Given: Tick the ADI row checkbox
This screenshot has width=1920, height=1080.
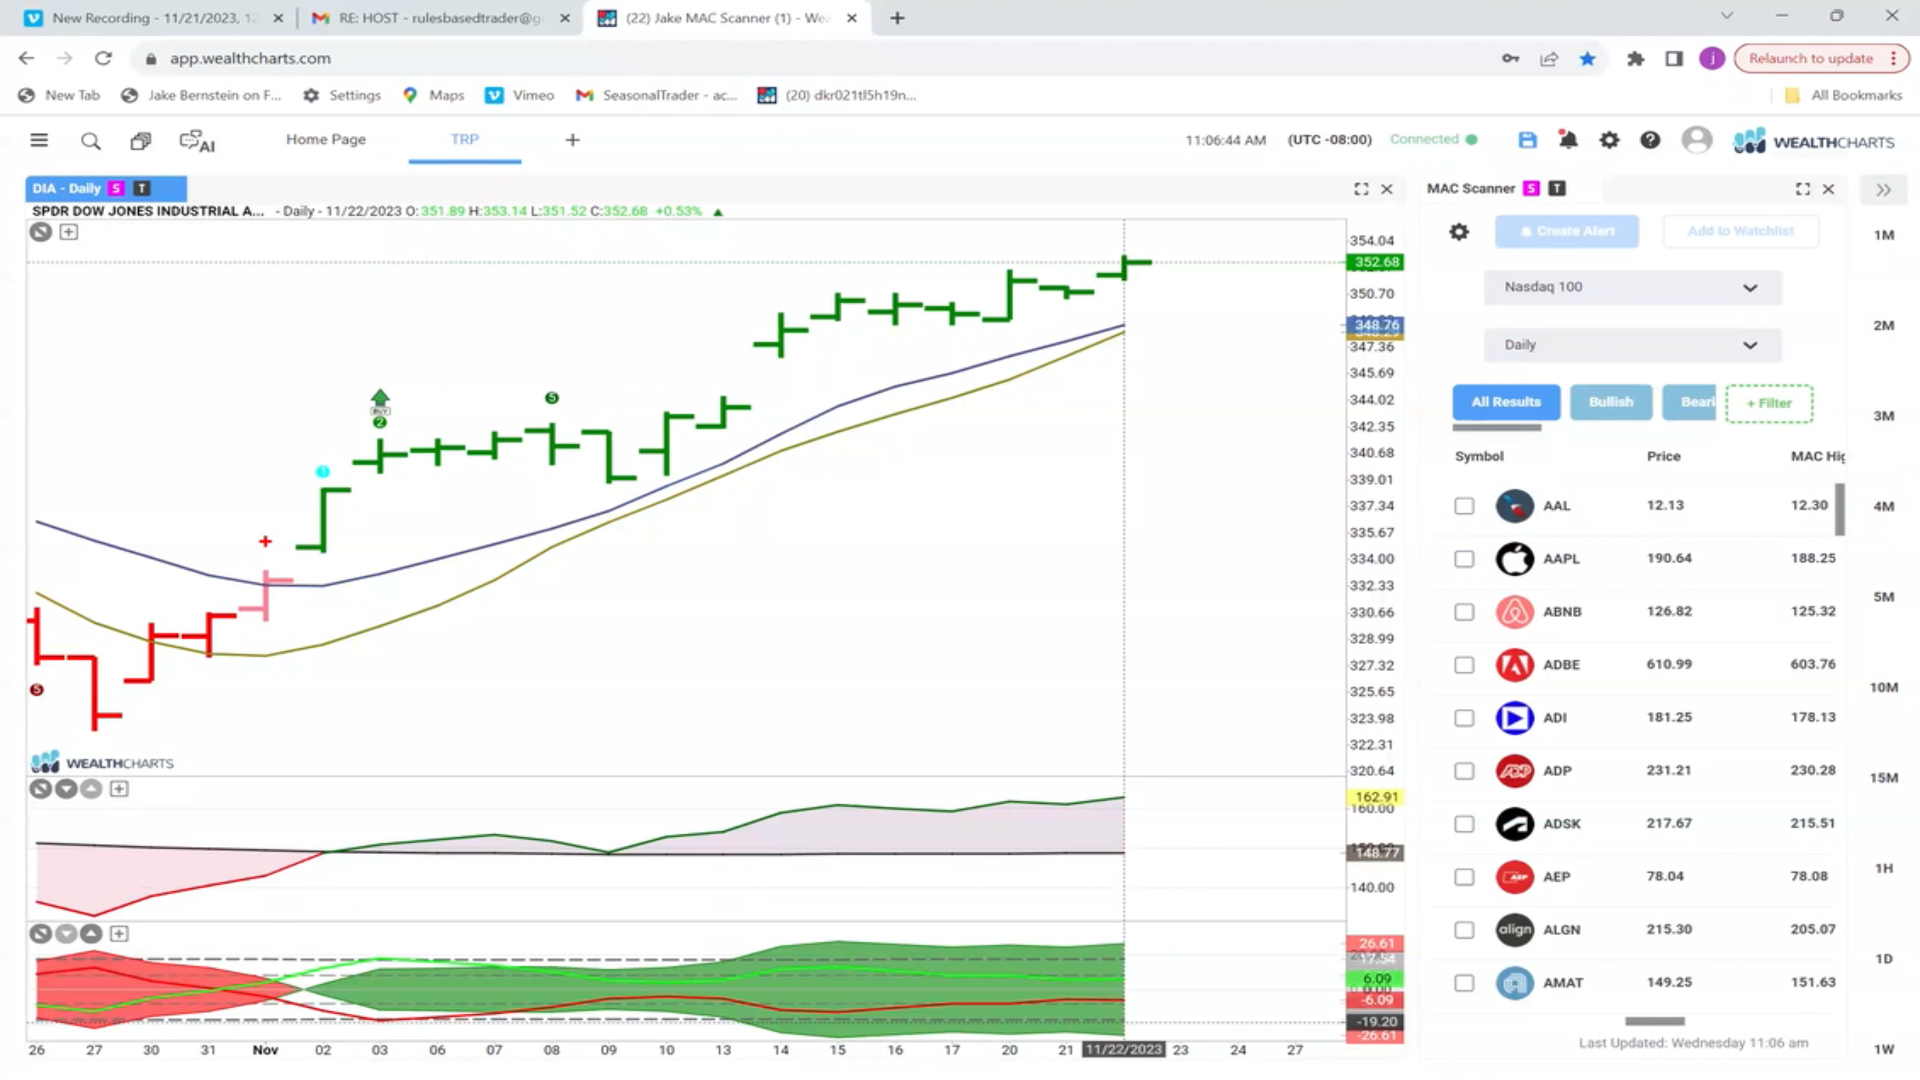Looking at the screenshot, I should 1464,718.
